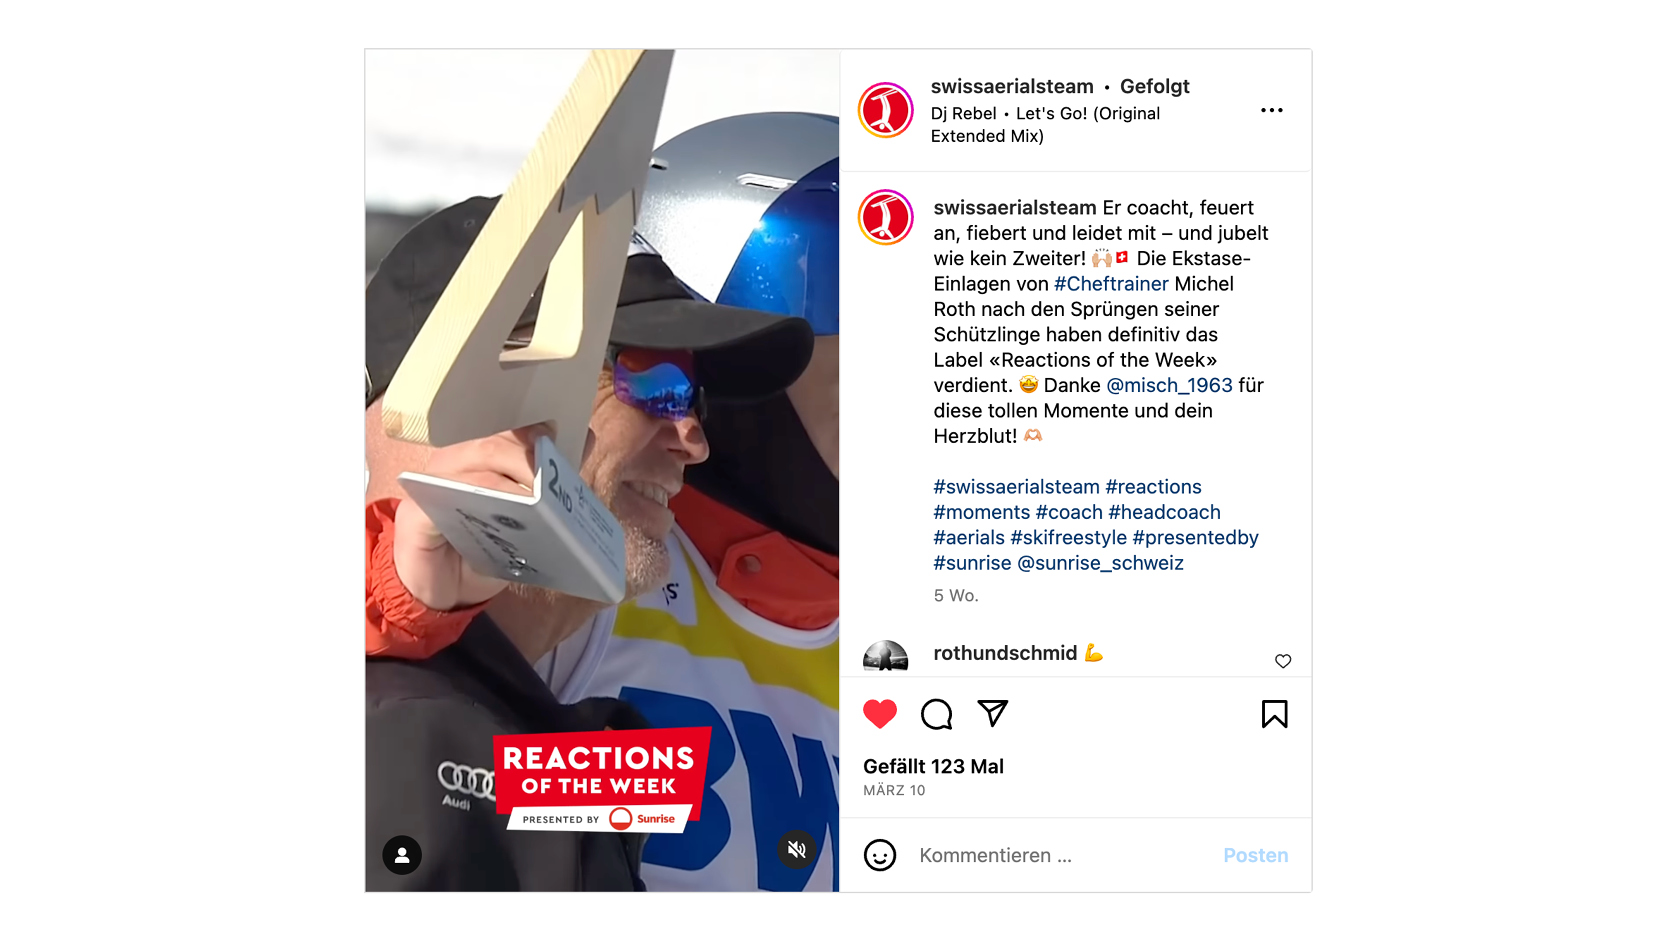1680x945 pixels.
Task: Unmute the video with the speaker icon
Action: click(x=797, y=850)
